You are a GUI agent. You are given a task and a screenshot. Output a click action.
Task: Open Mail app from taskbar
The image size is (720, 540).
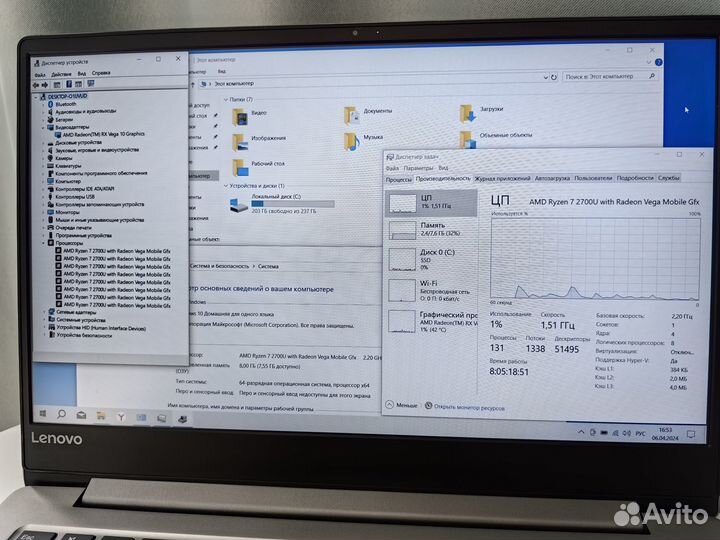click(x=81, y=415)
